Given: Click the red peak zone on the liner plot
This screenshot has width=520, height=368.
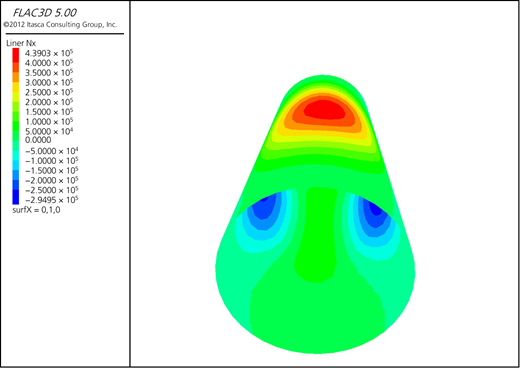Looking at the screenshot, I should pos(324,110).
